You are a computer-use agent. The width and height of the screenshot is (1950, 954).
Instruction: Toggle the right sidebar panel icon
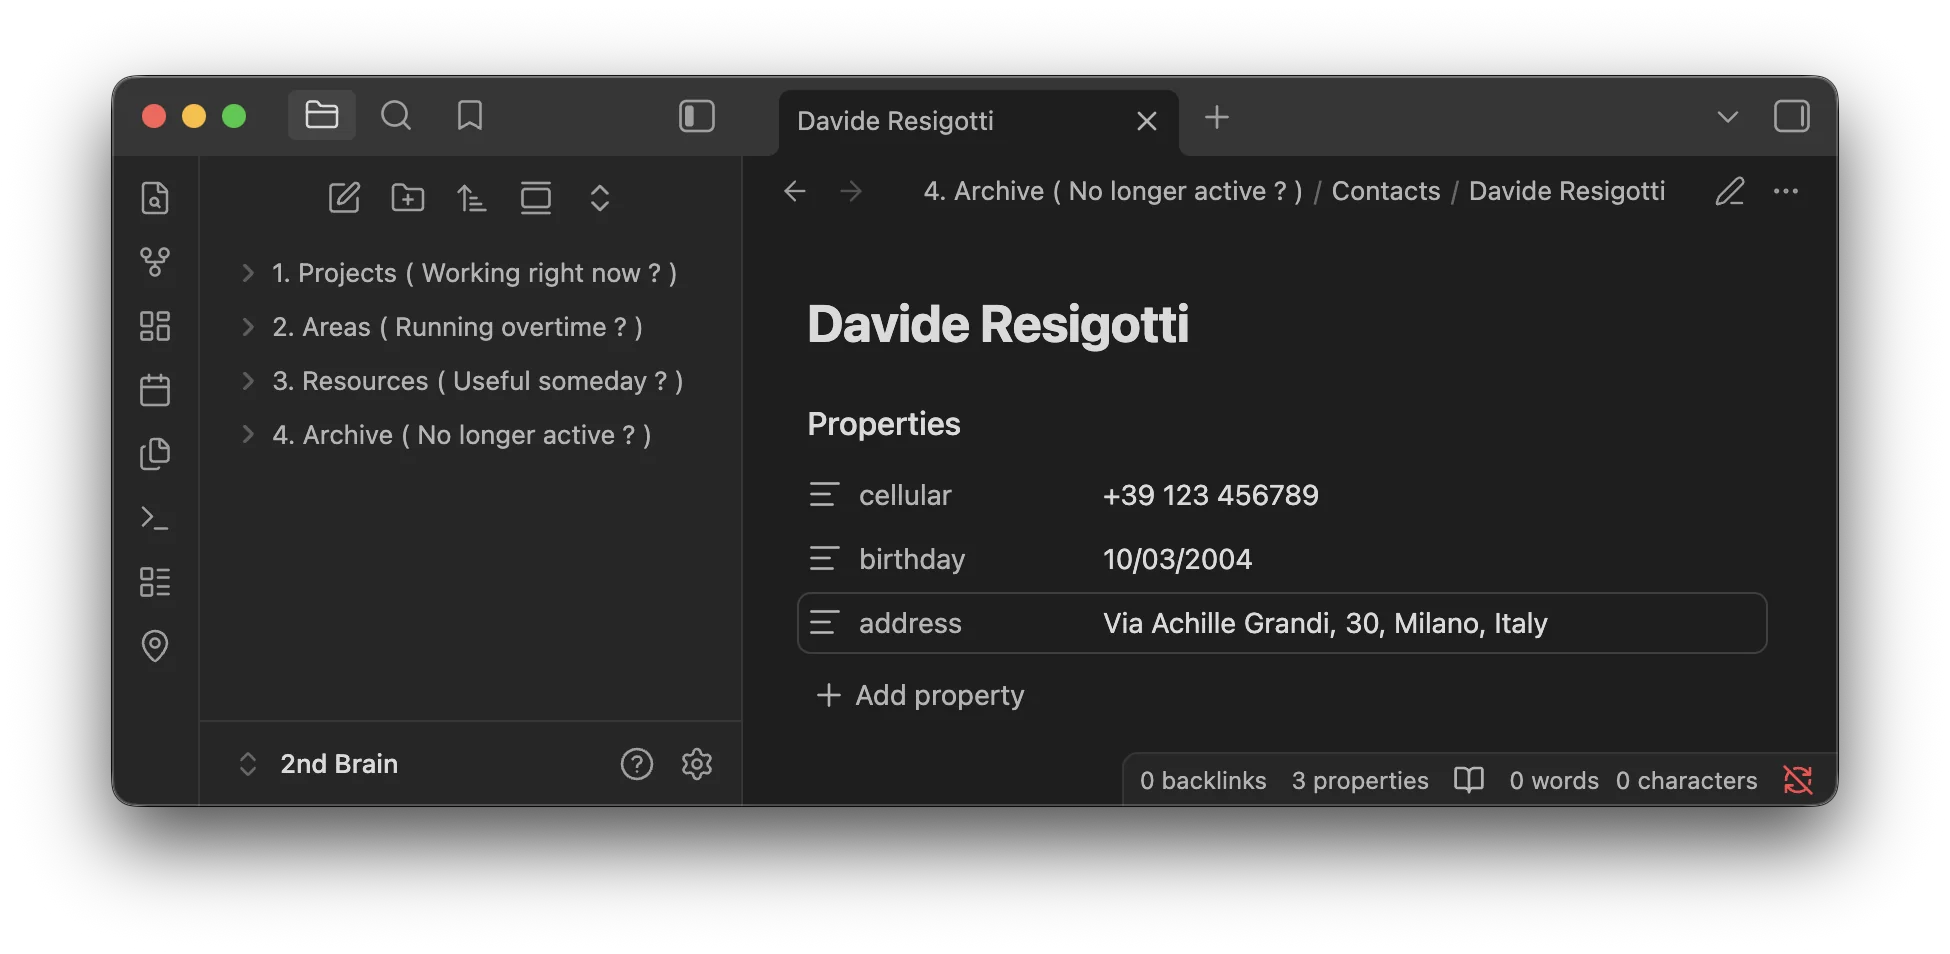[1791, 116]
